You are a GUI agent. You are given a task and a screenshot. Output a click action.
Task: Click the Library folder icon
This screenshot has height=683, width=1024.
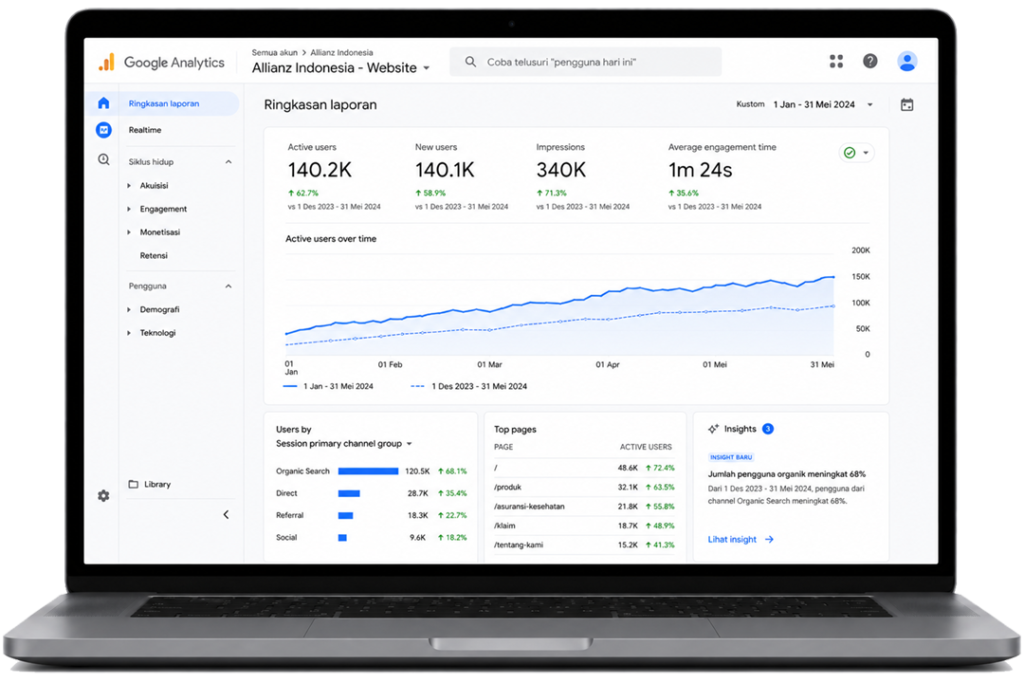click(133, 484)
